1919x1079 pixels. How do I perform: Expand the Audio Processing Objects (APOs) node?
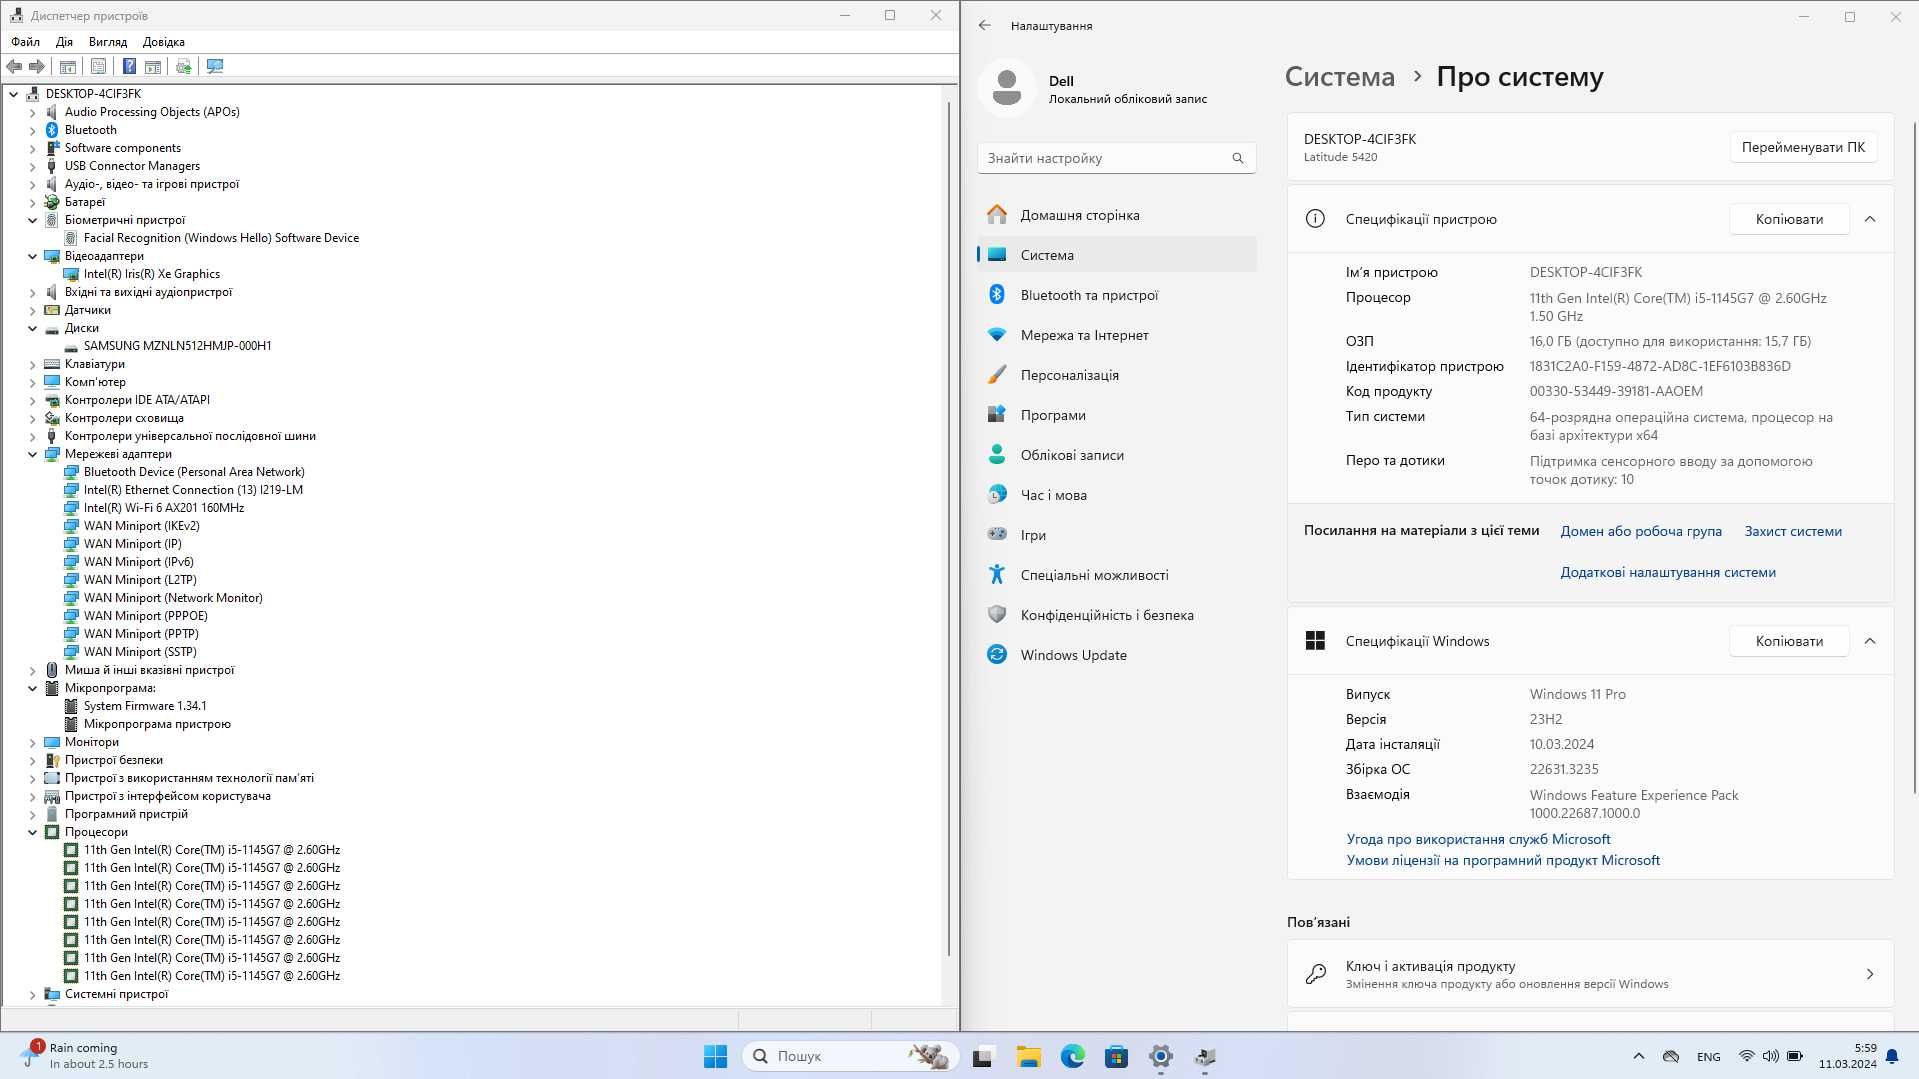click(32, 112)
